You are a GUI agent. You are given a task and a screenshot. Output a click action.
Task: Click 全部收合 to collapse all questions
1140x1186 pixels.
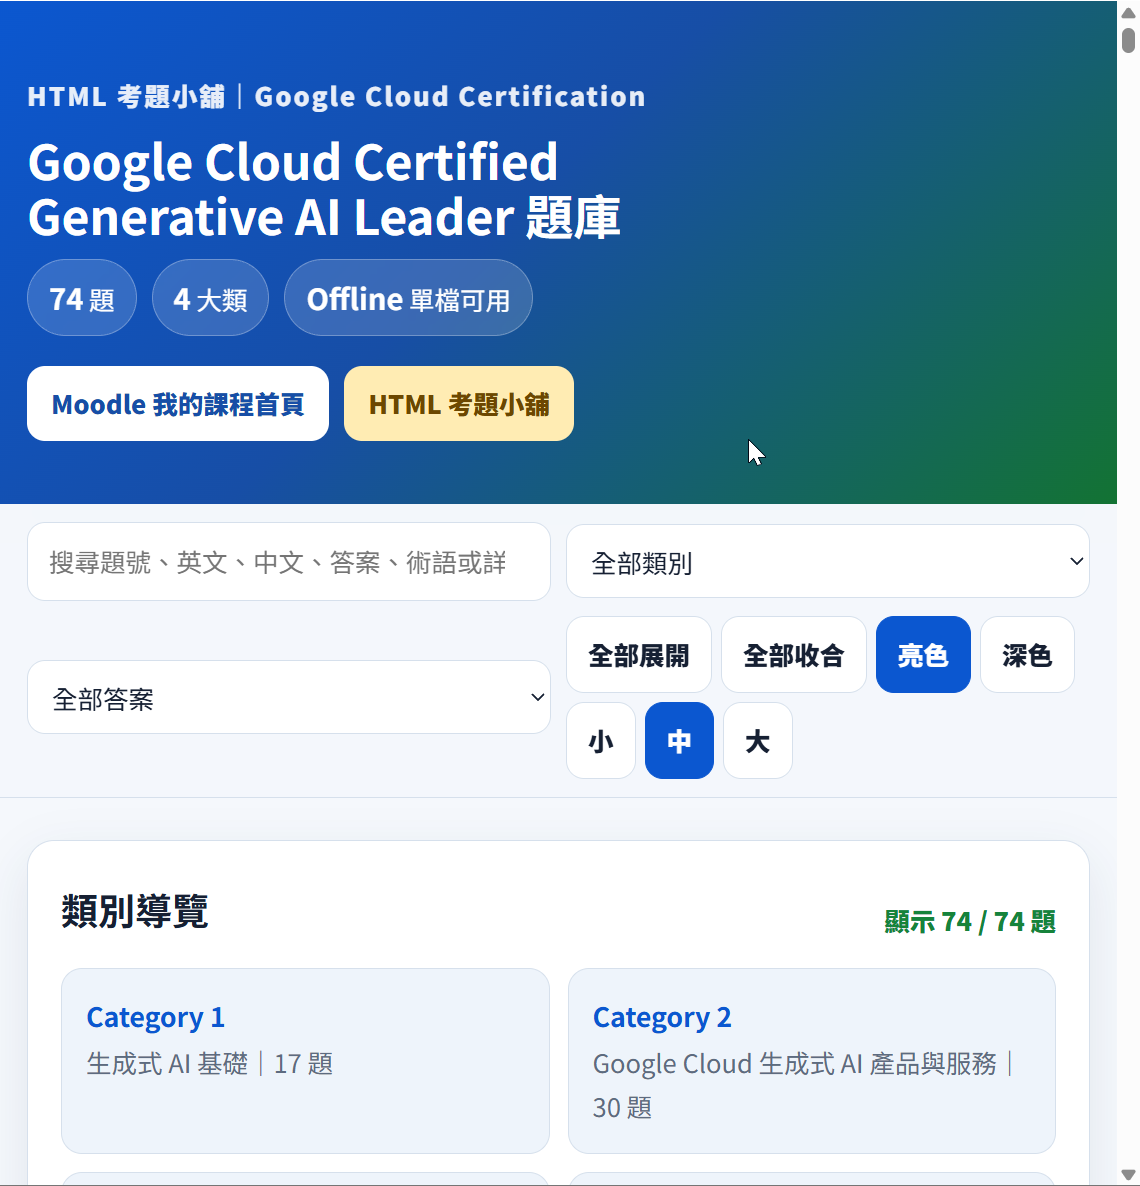(x=794, y=655)
